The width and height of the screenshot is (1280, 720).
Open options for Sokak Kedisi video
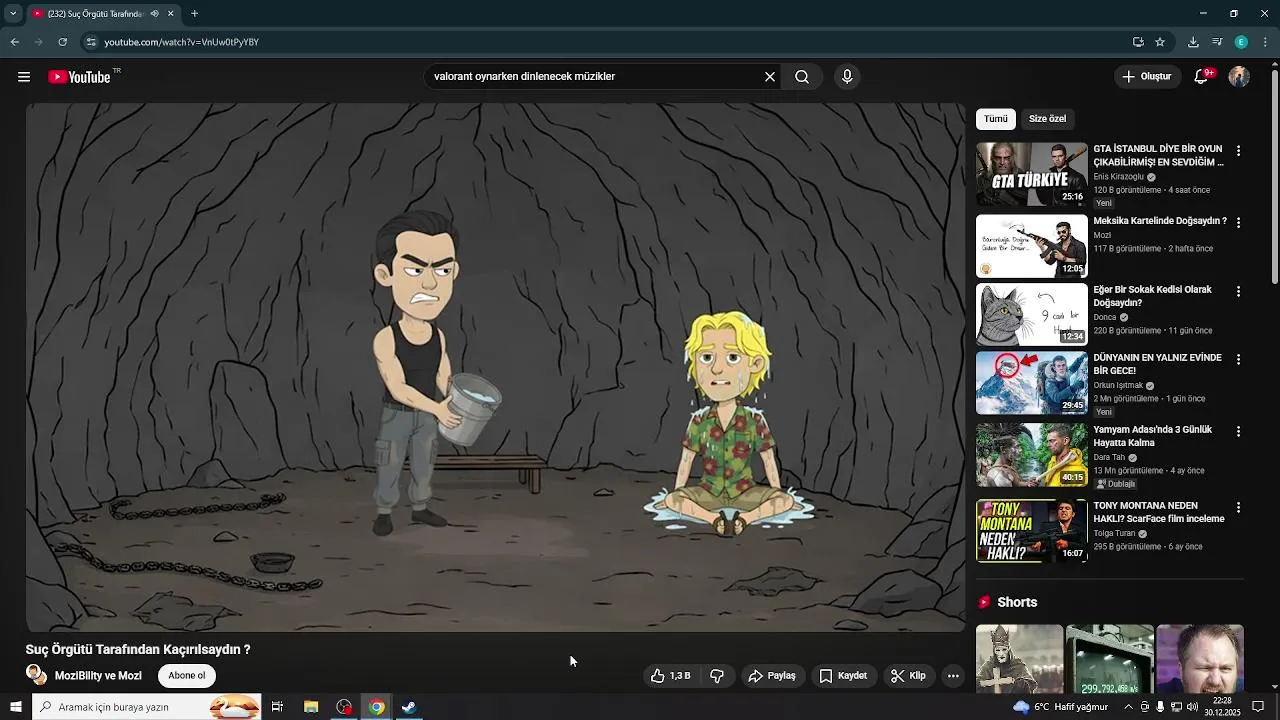tap(1238, 292)
